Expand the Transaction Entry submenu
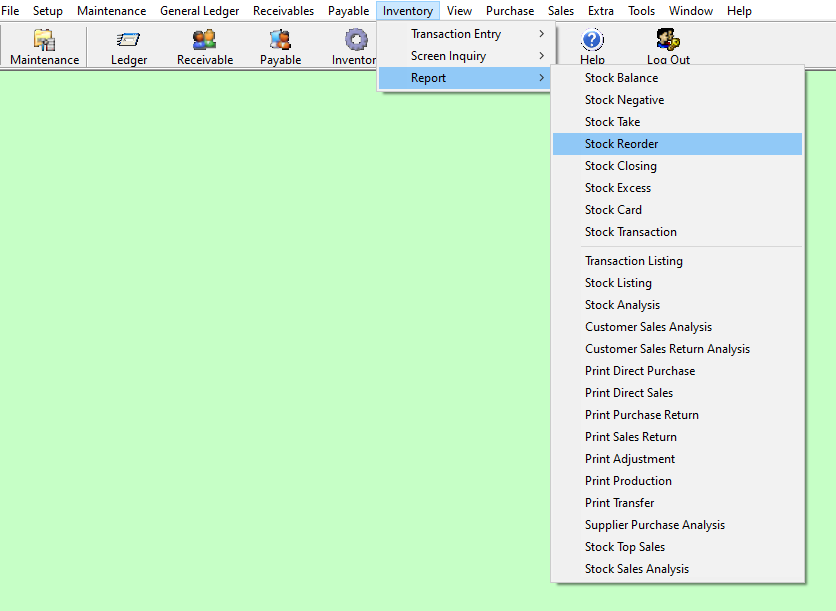The image size is (836, 611). click(464, 34)
